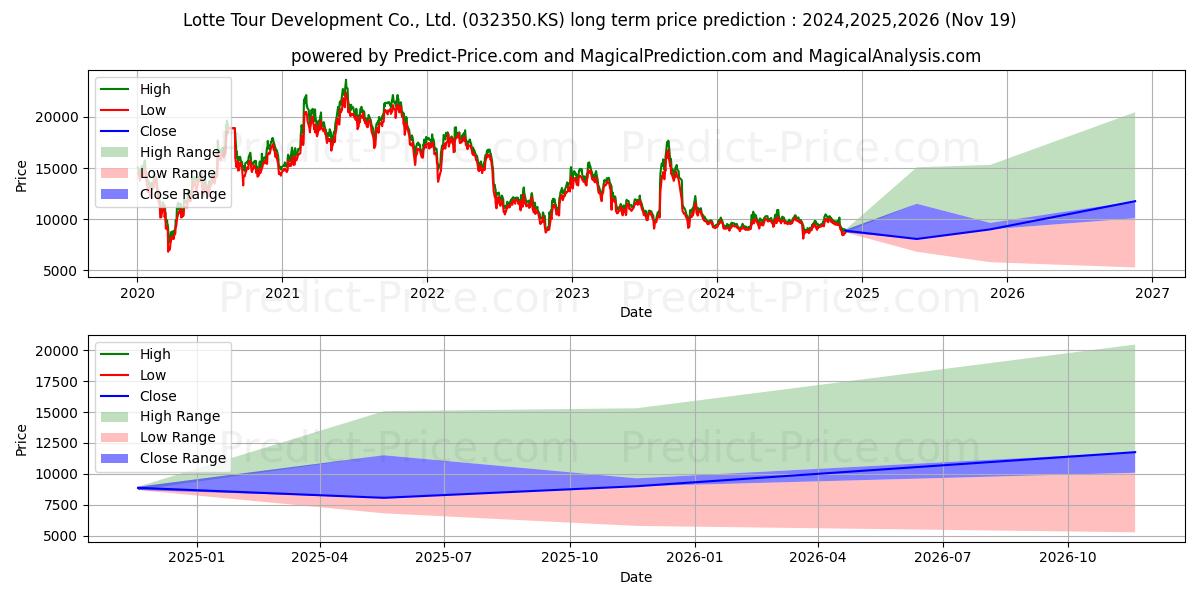
Task: Click the 2020 x-axis tick label
Action: point(137,293)
